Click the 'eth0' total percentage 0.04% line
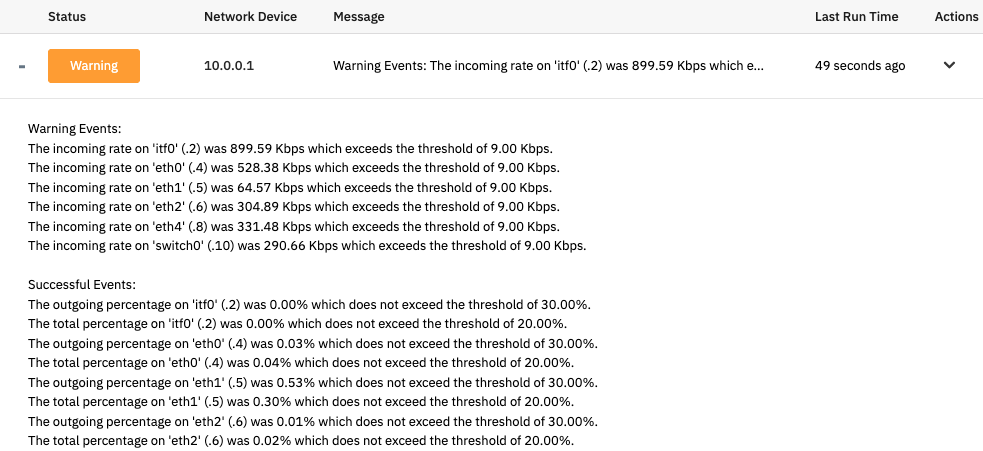The image size is (983, 451). tap(298, 362)
